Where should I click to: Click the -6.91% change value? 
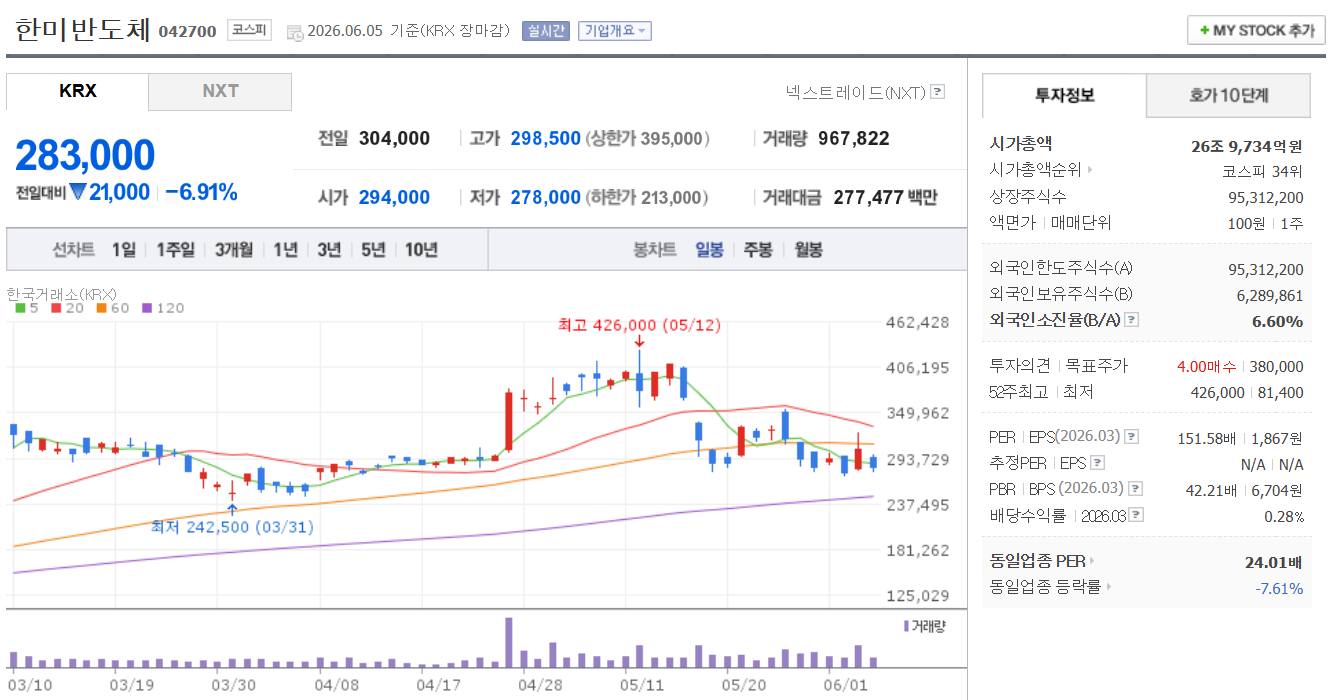(201, 192)
